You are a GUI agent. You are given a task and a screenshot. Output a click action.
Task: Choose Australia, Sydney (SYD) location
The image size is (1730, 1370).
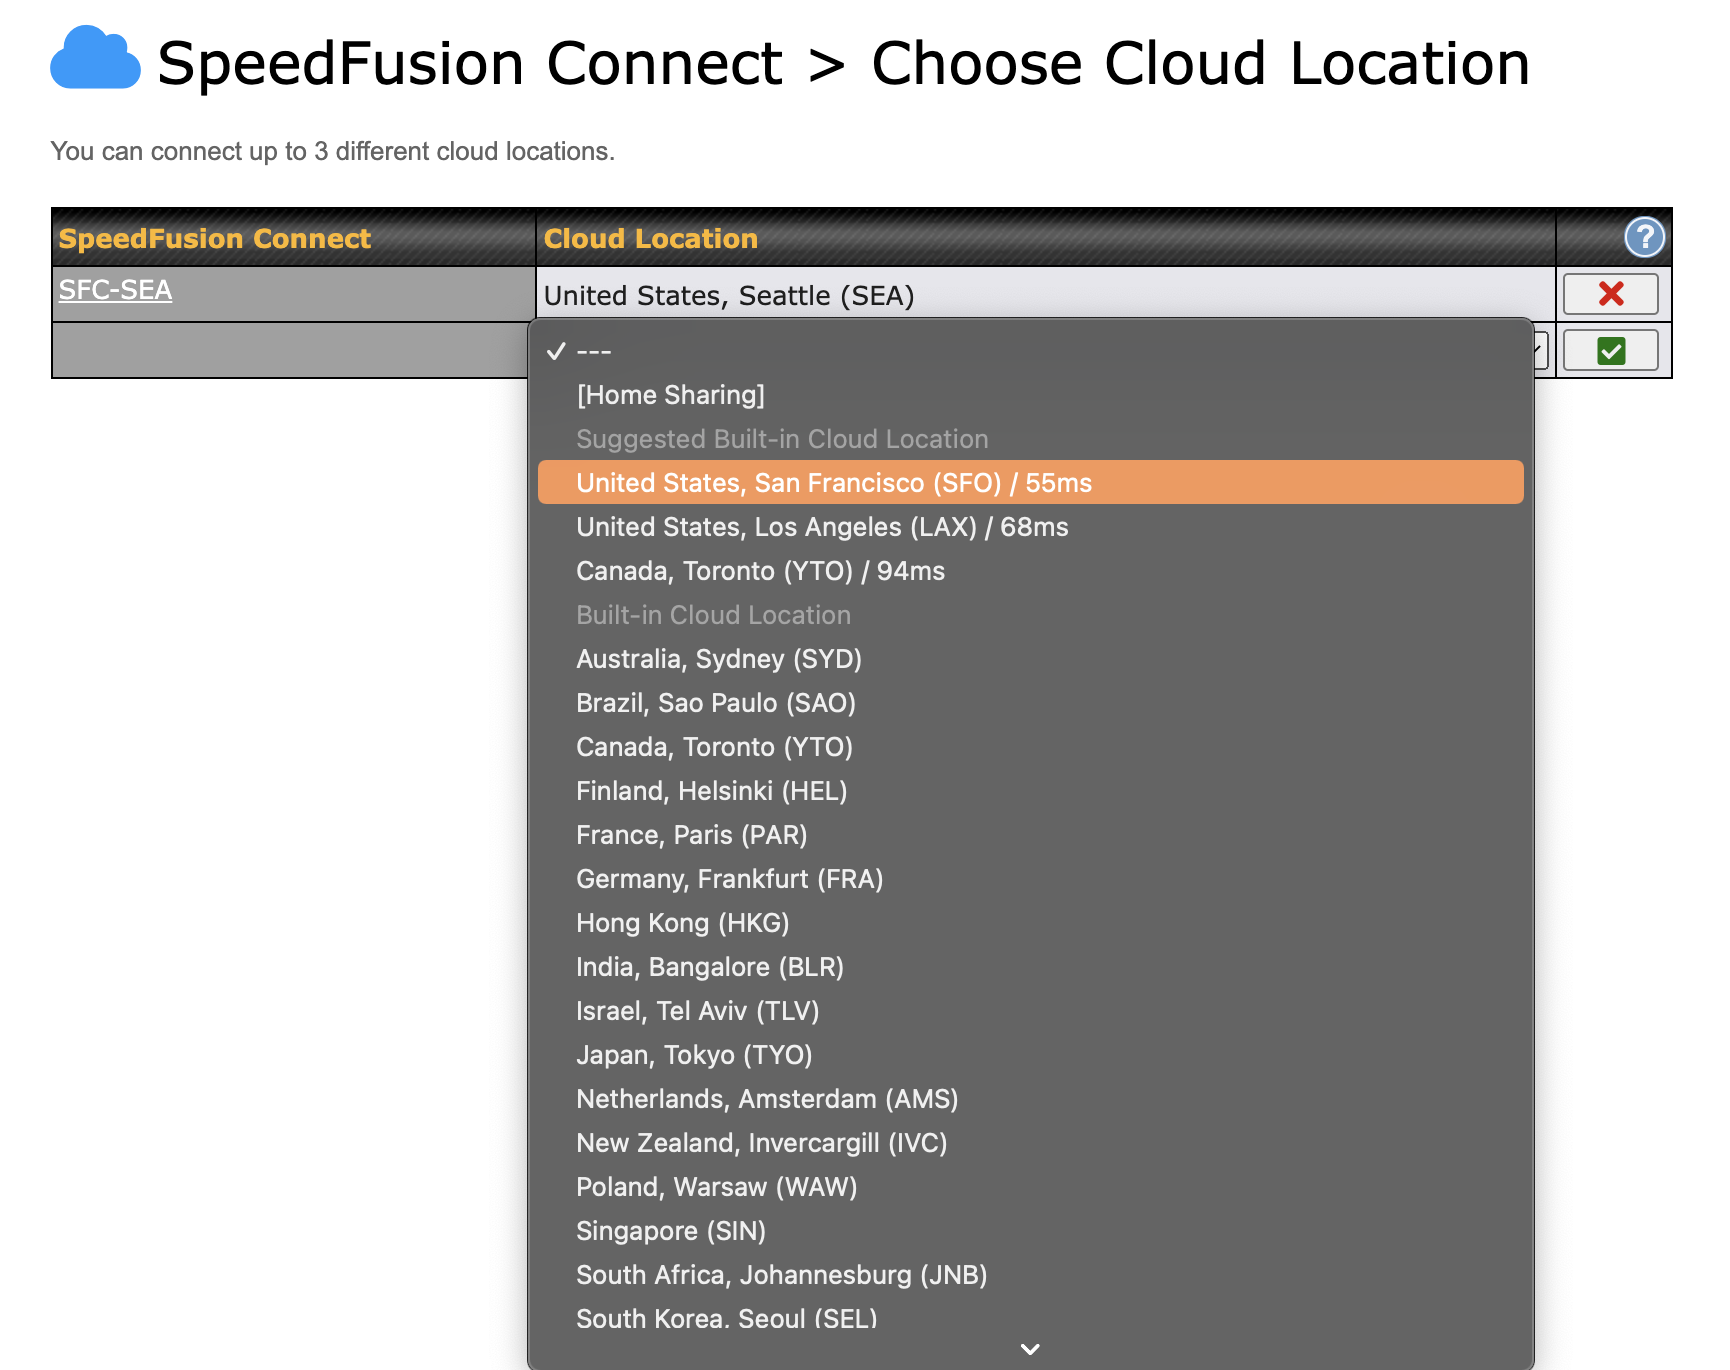coord(719,659)
